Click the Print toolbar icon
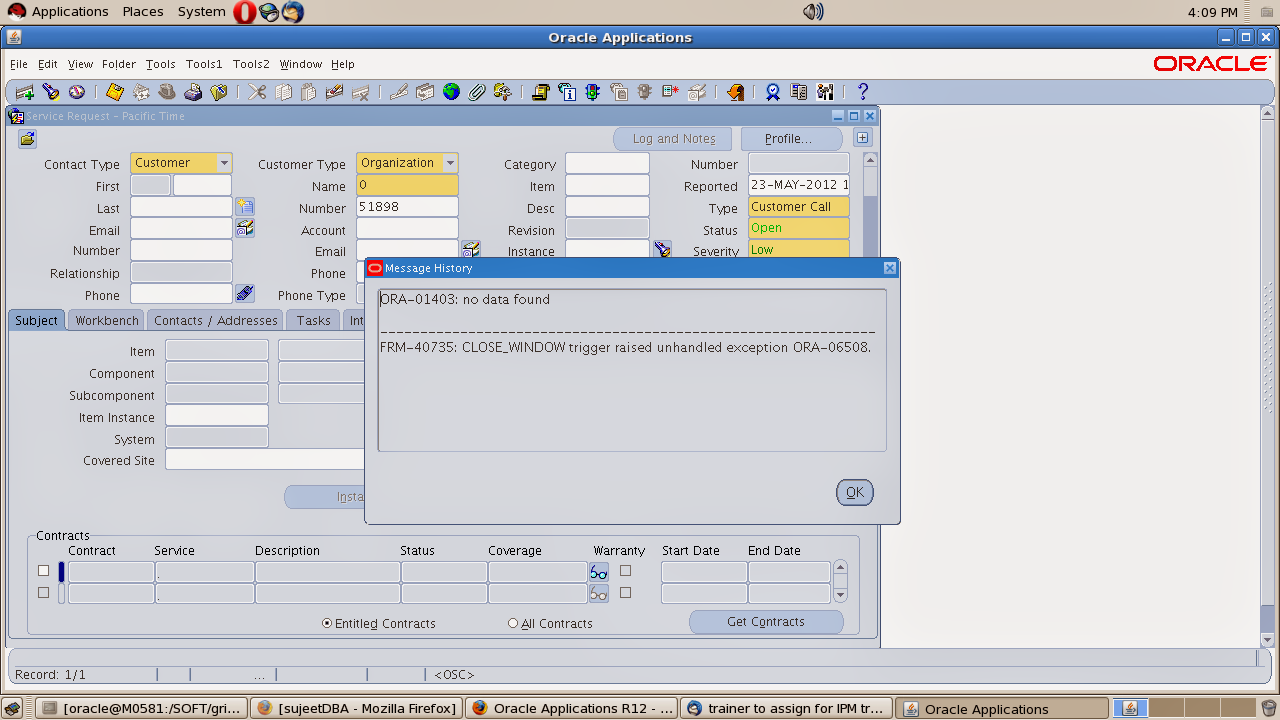This screenshot has width=1280, height=720. click(193, 92)
